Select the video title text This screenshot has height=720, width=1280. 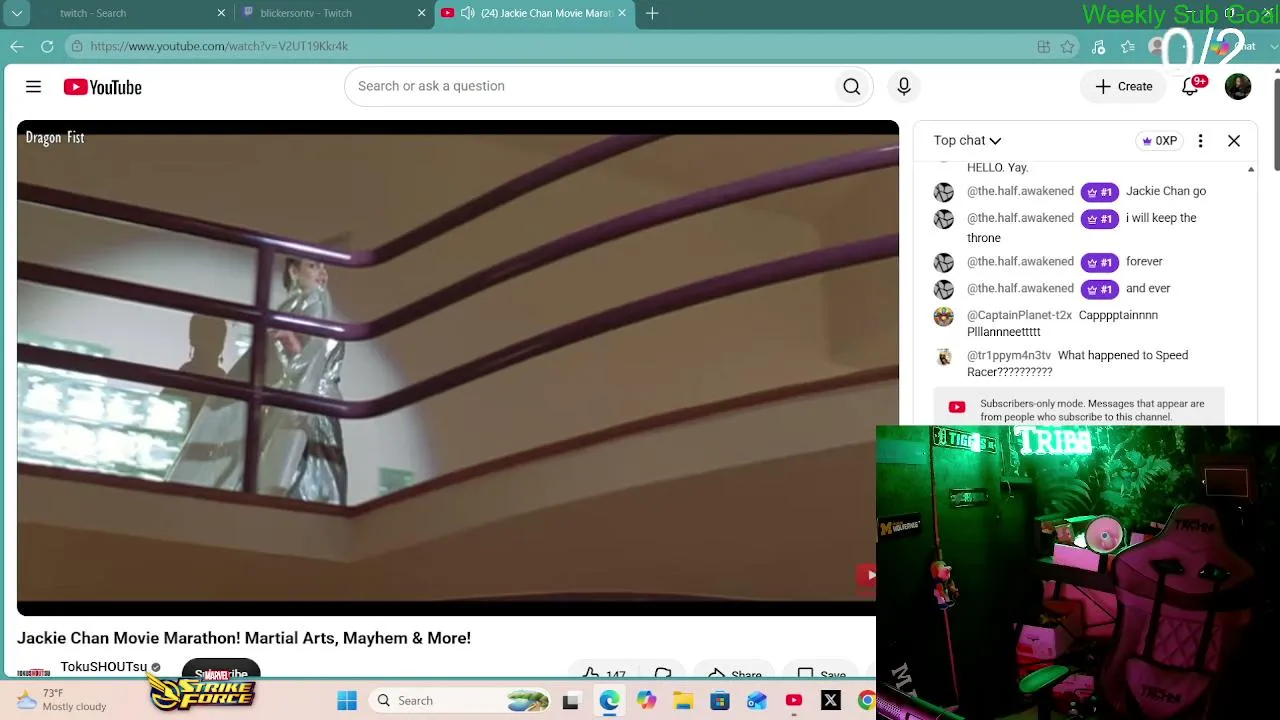click(244, 638)
